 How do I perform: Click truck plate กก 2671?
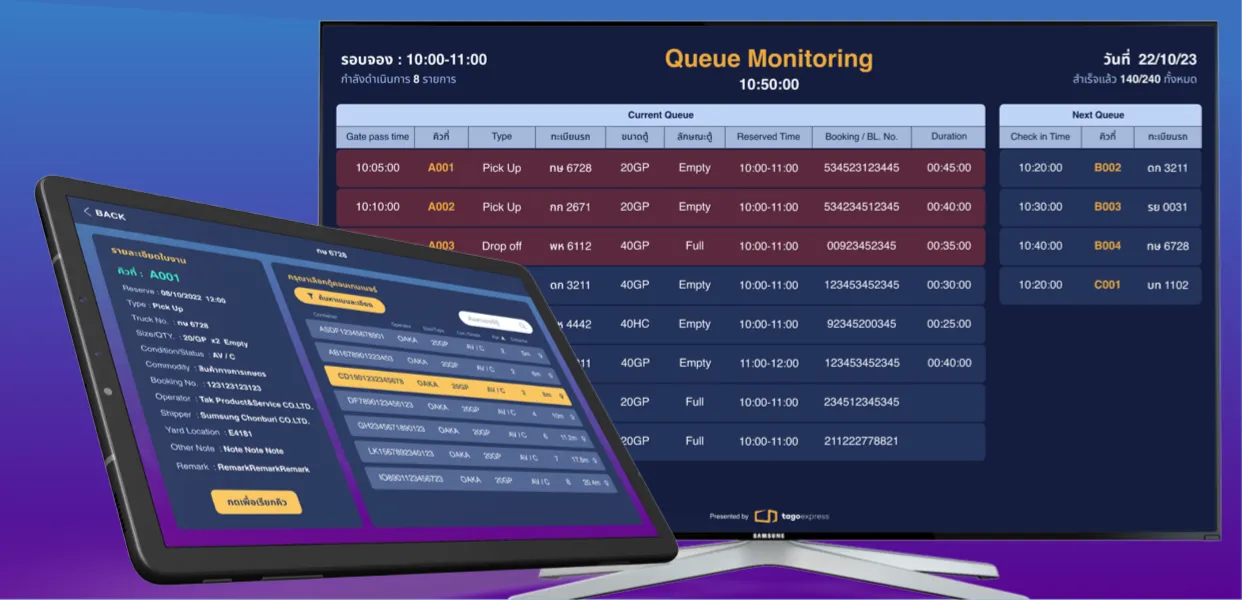(570, 207)
